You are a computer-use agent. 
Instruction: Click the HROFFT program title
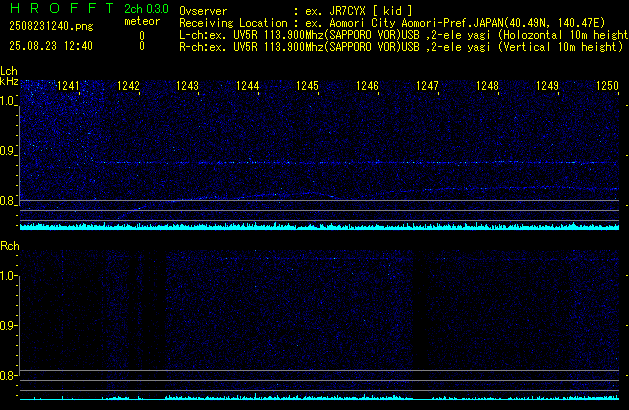[61, 8]
